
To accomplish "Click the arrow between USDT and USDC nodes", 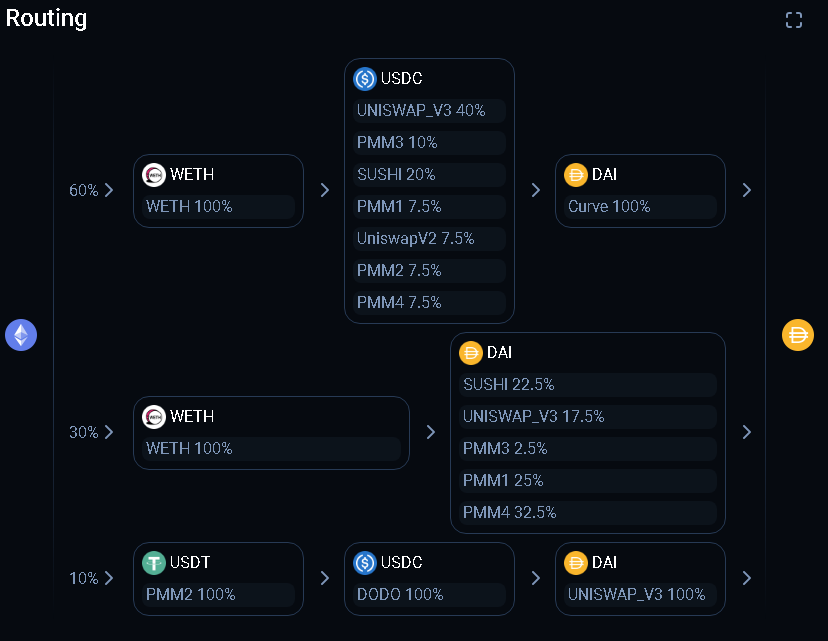I will point(323,578).
